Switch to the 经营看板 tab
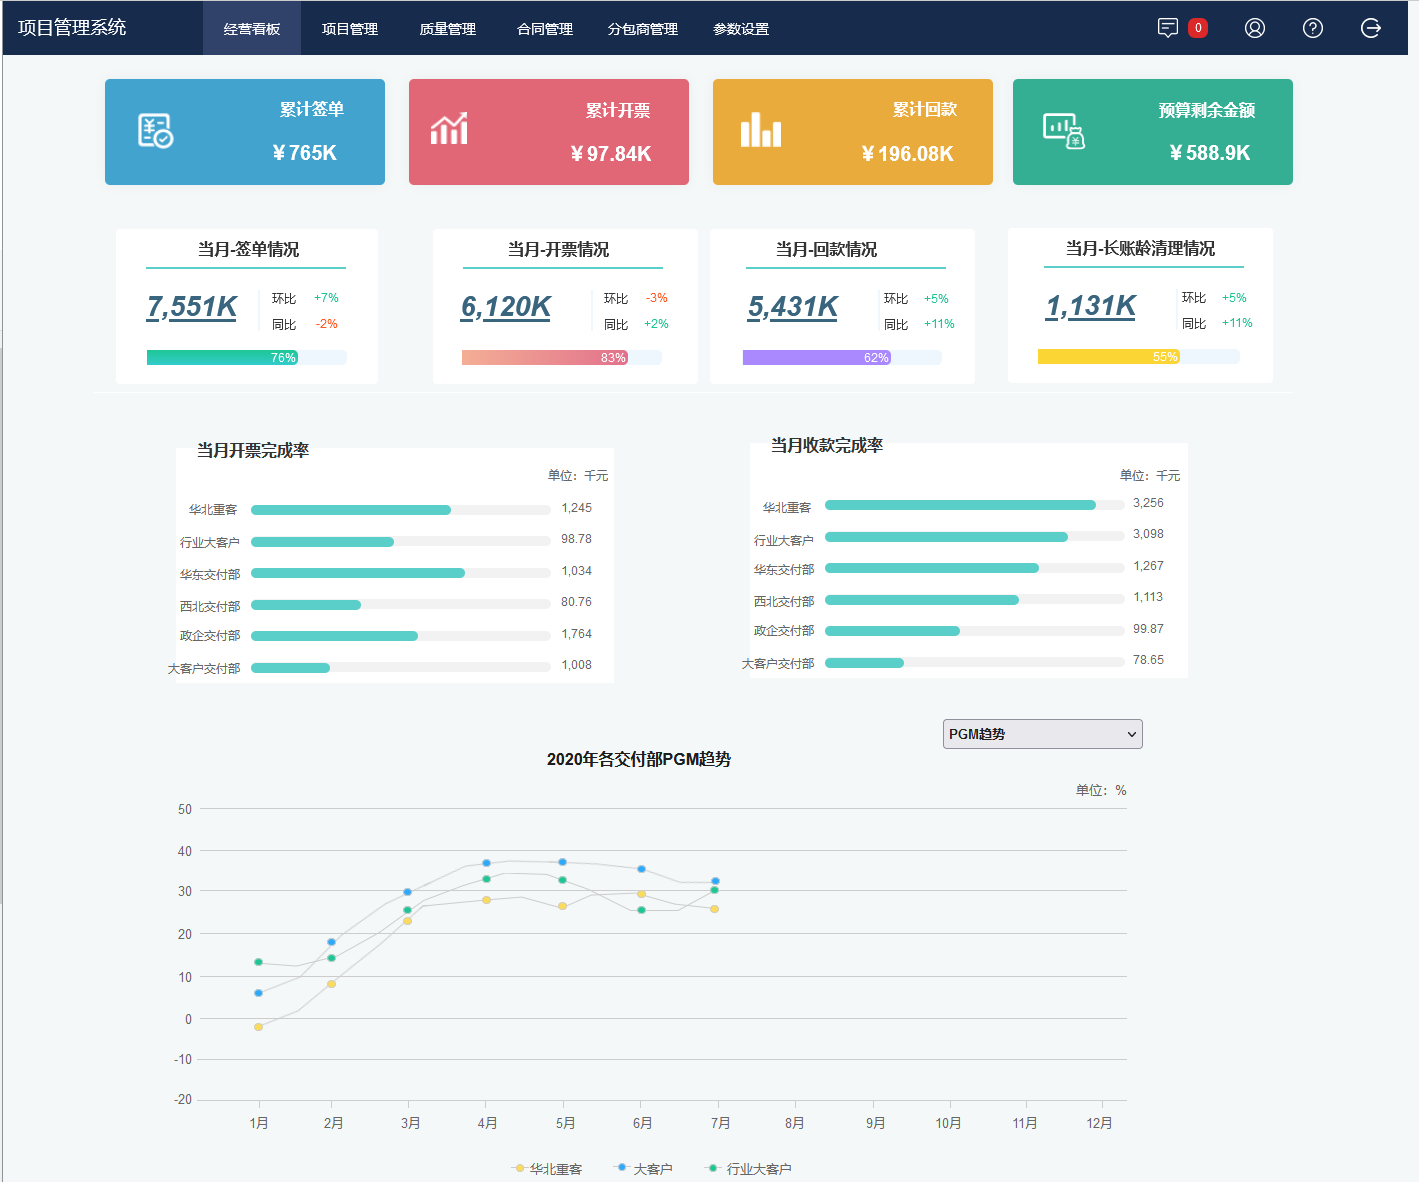The width and height of the screenshot is (1419, 1182). [x=252, y=29]
